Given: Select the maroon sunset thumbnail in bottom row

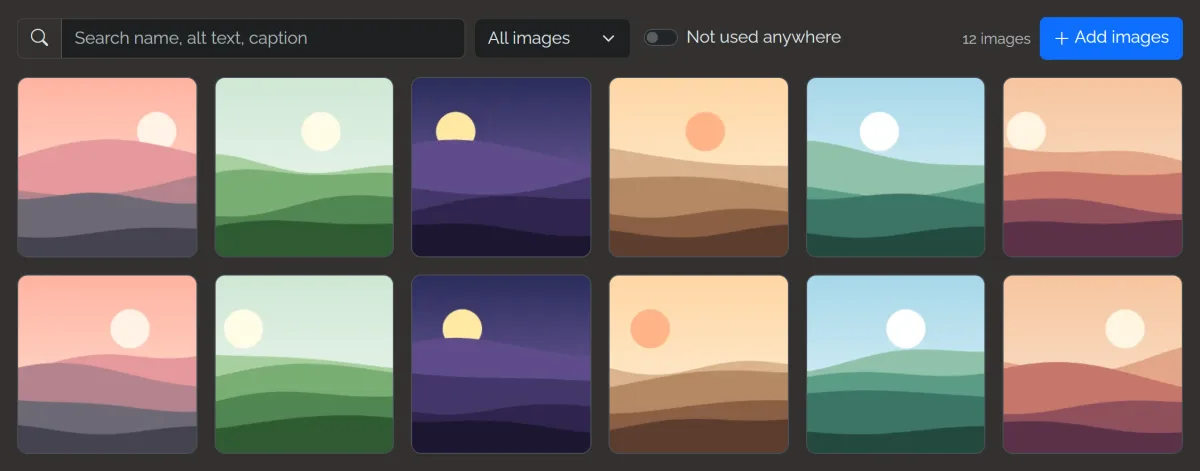Looking at the screenshot, I should tap(1092, 365).
